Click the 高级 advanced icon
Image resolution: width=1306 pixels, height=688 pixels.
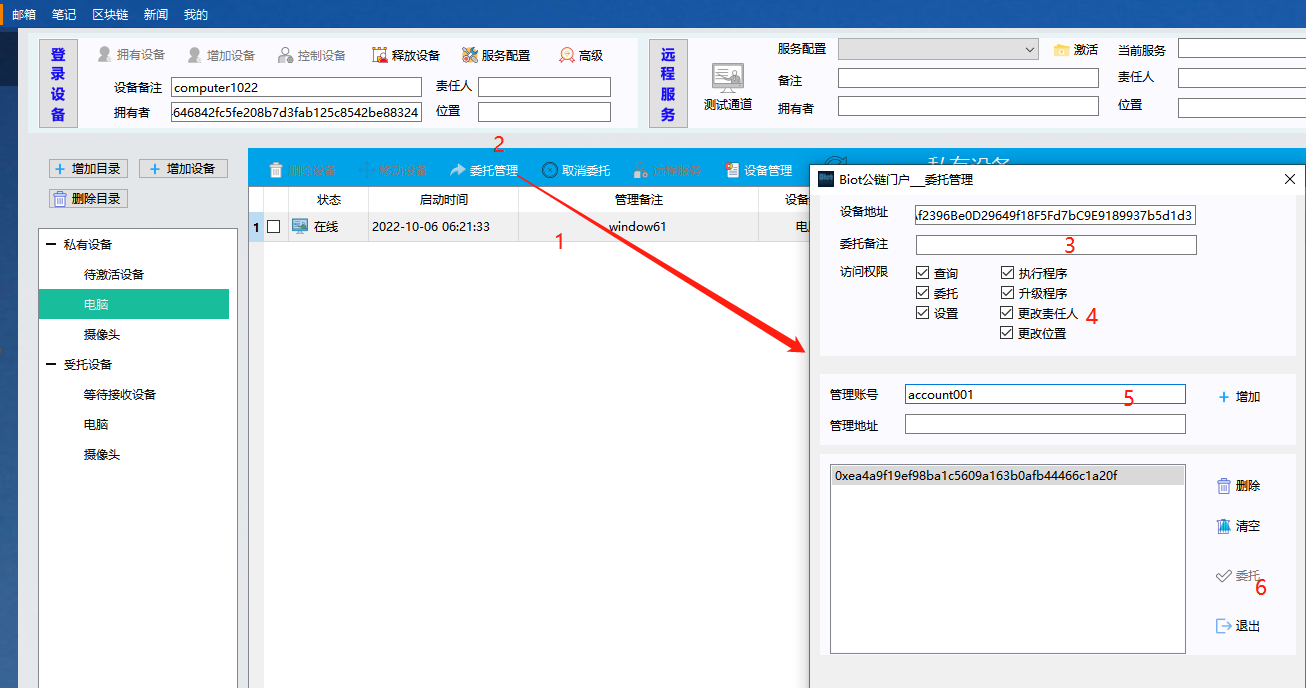pyautogui.click(x=567, y=56)
